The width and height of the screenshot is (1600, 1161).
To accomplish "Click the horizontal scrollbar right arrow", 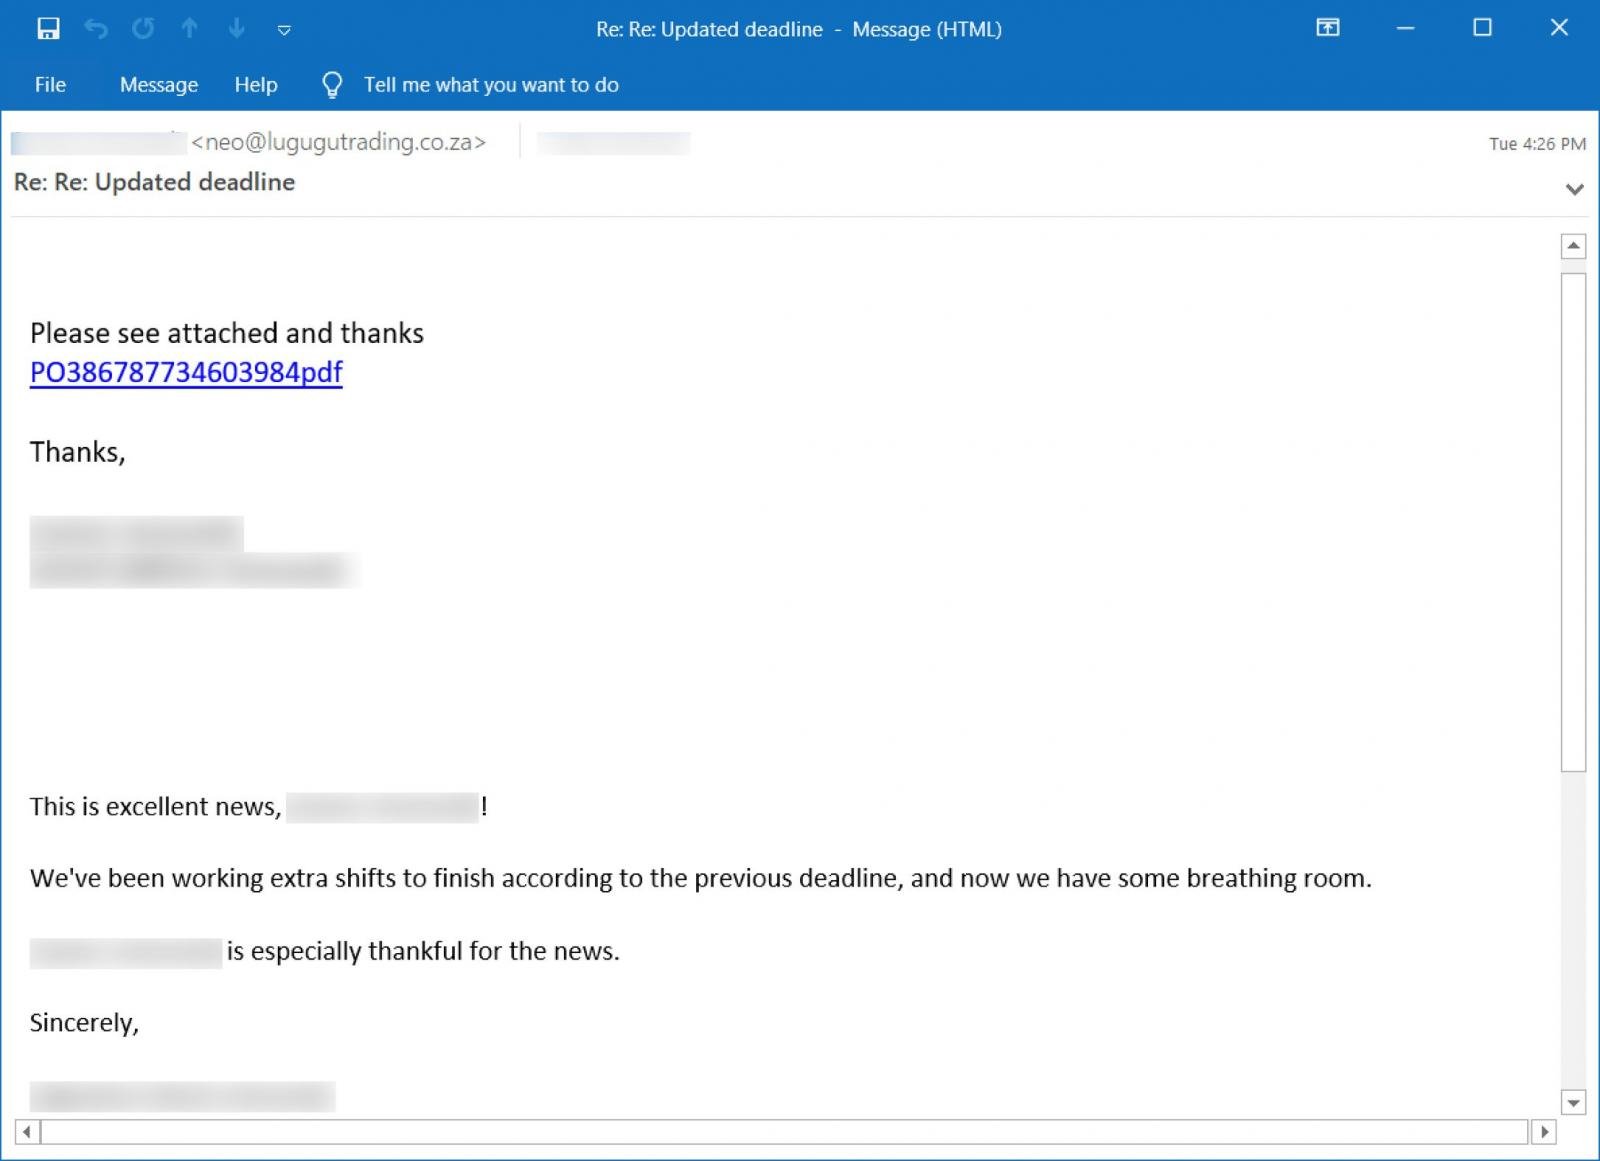I will [1544, 1132].
